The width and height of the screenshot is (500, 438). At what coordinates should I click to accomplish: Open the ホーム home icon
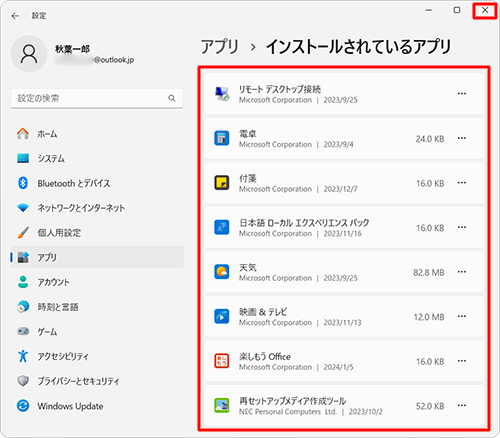pyautogui.click(x=23, y=134)
